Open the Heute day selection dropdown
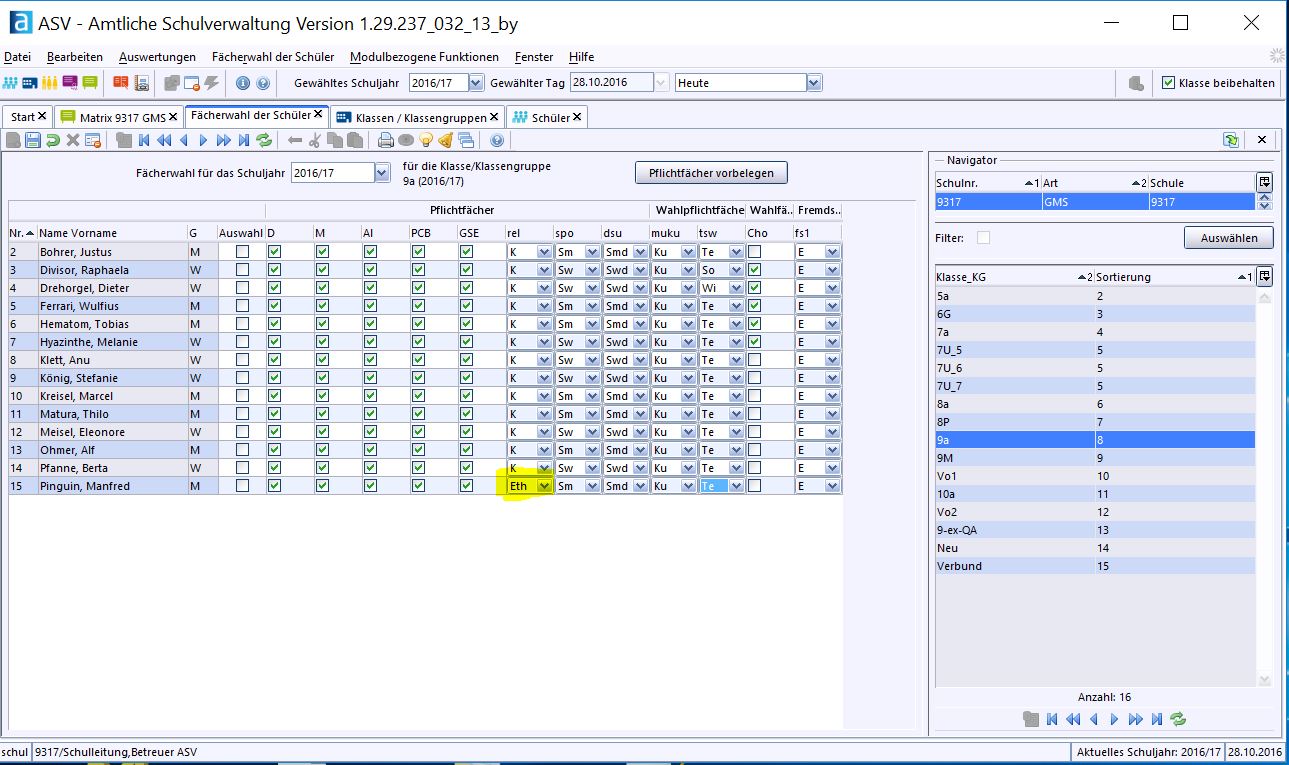Screen dimensions: 1289x765 pyautogui.click(x=814, y=83)
